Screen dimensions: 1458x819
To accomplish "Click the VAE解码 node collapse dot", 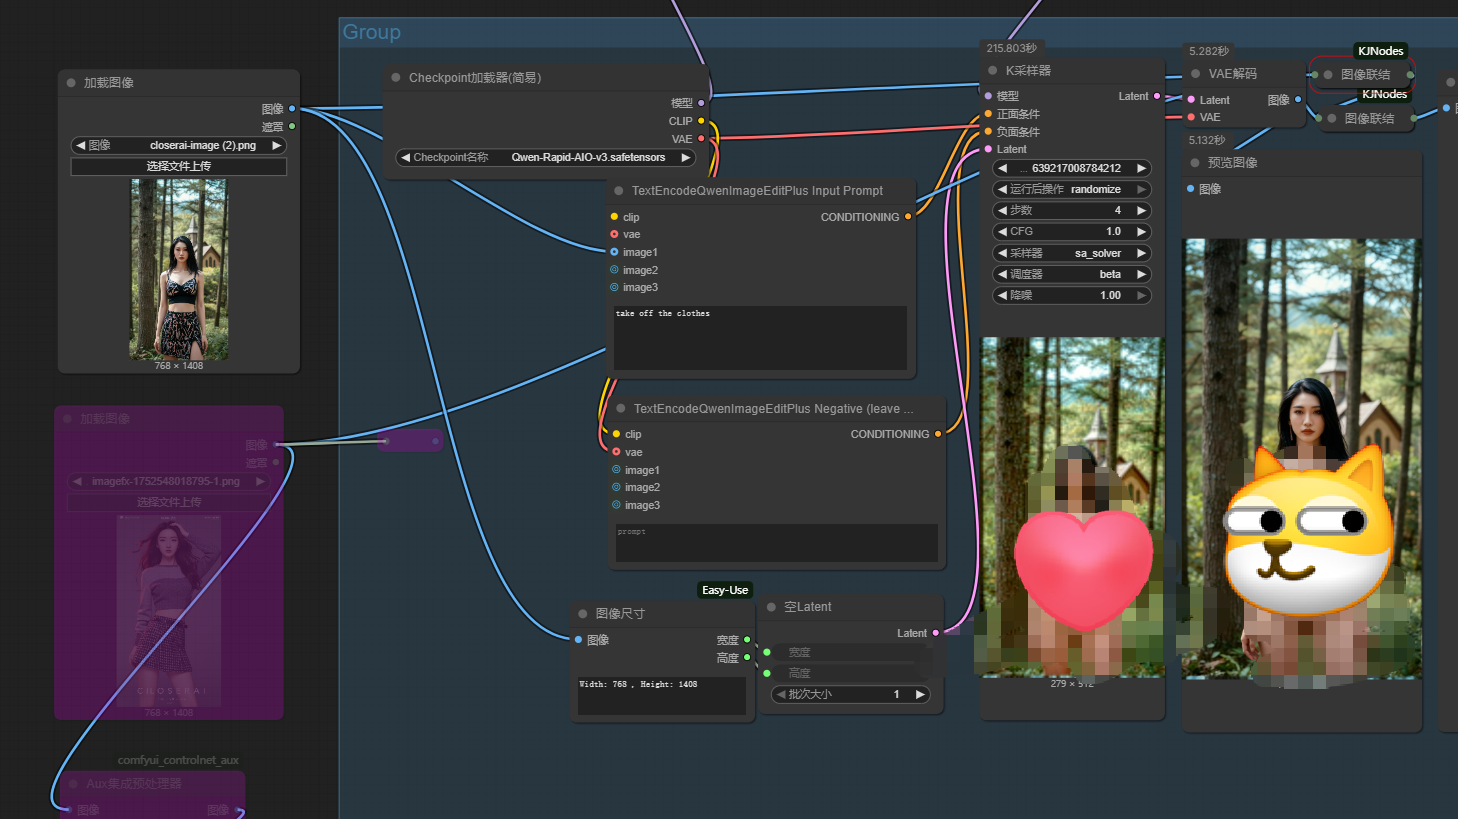I will [1195, 74].
